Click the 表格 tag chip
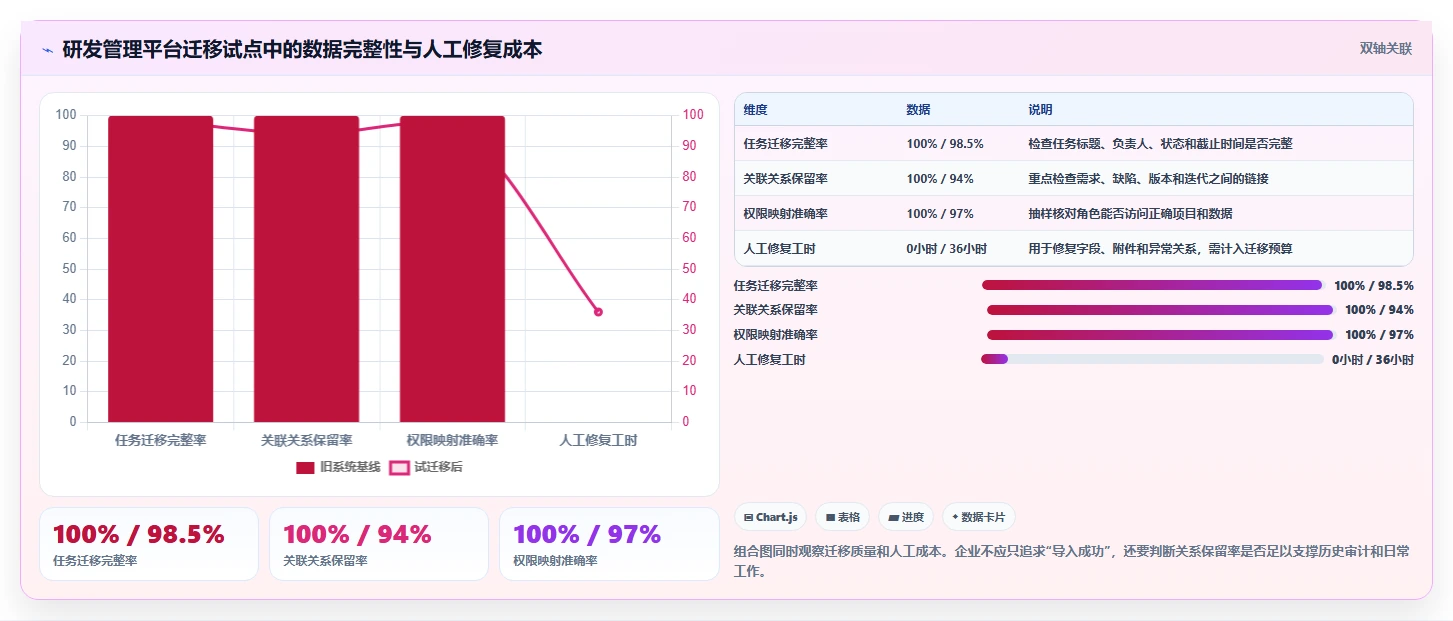 843,517
